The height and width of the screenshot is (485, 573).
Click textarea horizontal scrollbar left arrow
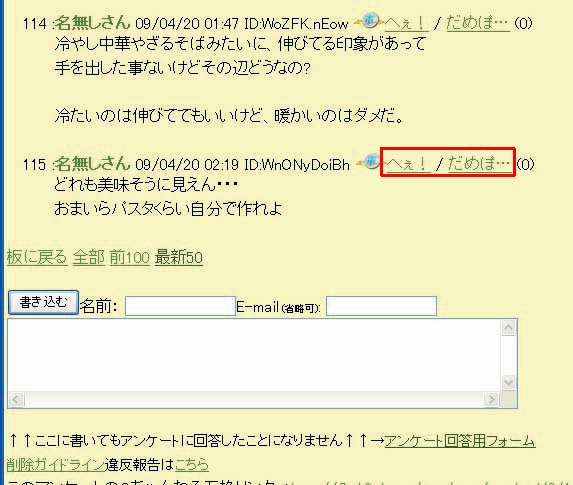pyautogui.click(x=16, y=399)
